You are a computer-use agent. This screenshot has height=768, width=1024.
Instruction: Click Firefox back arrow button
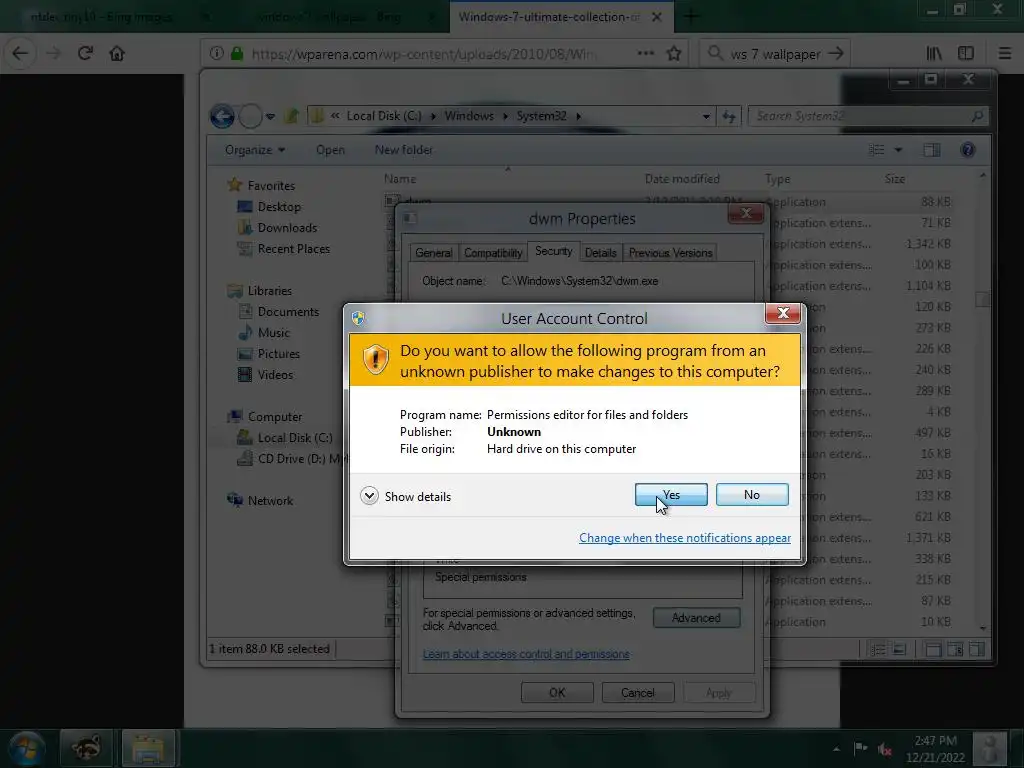point(20,53)
